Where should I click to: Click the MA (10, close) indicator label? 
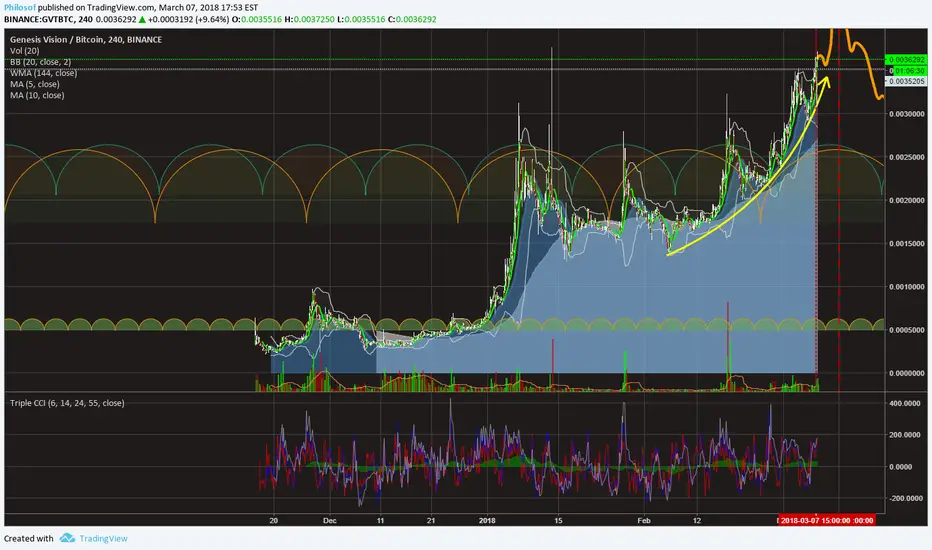click(x=37, y=95)
